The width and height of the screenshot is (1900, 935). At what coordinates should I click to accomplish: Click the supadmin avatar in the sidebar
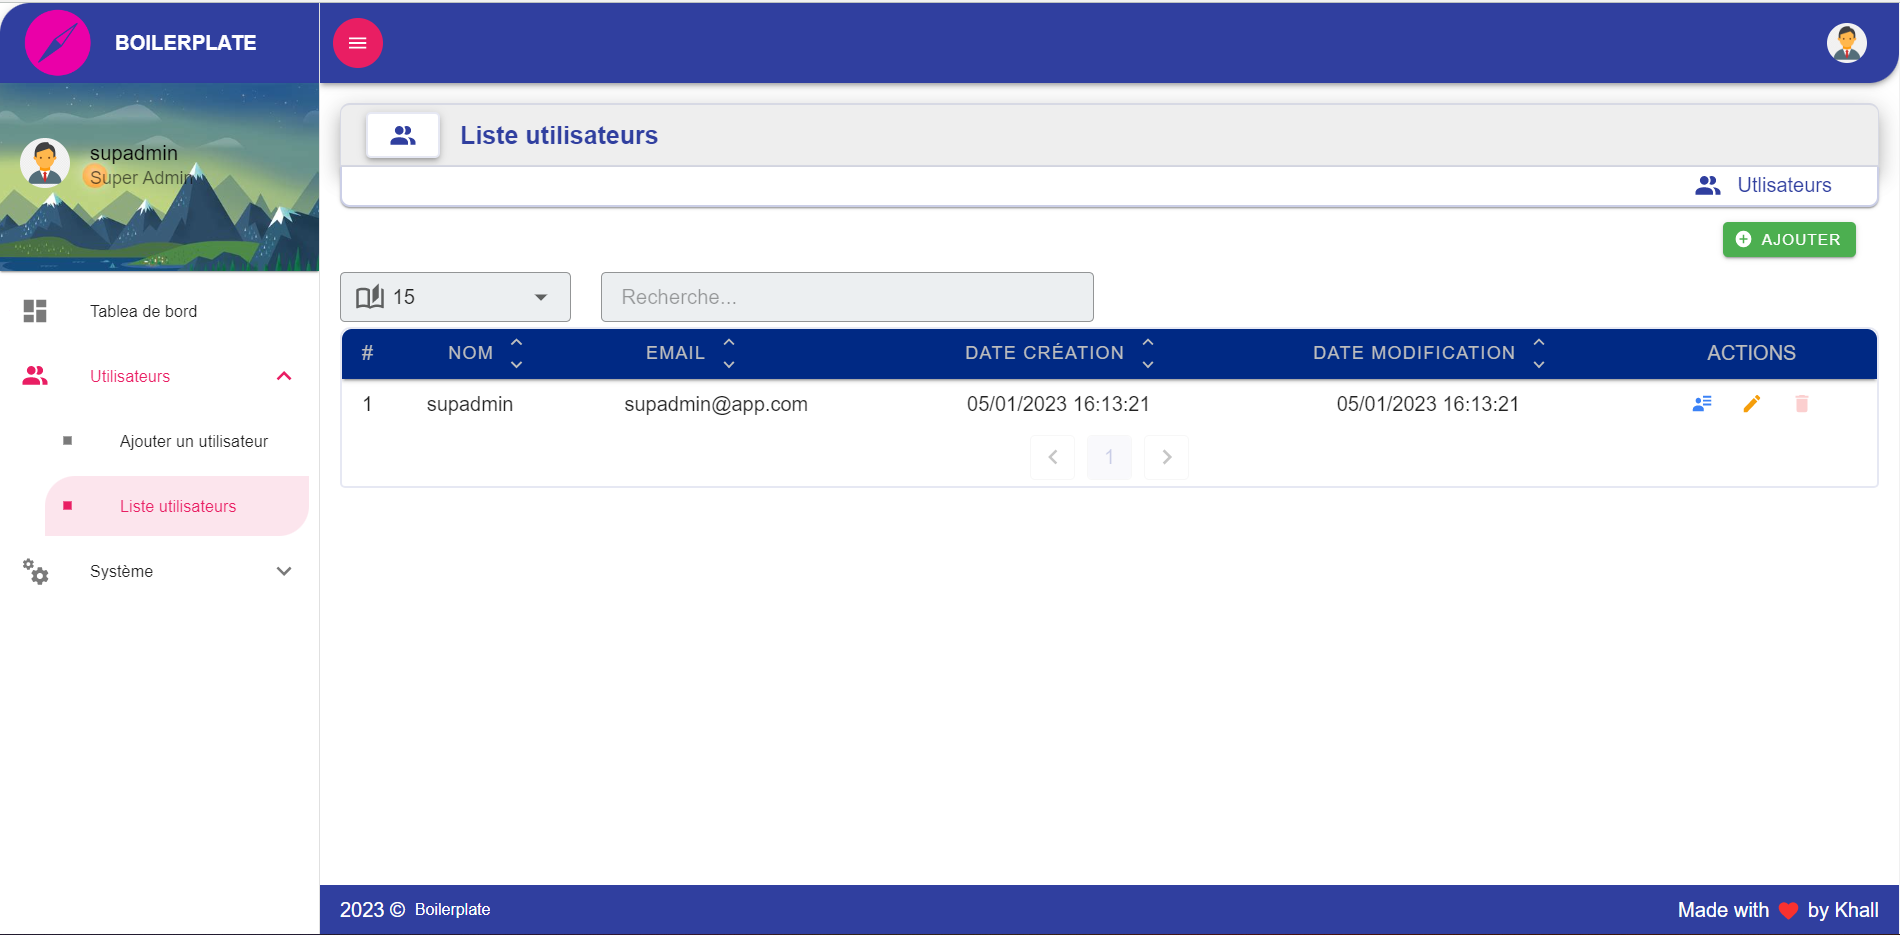(x=45, y=163)
